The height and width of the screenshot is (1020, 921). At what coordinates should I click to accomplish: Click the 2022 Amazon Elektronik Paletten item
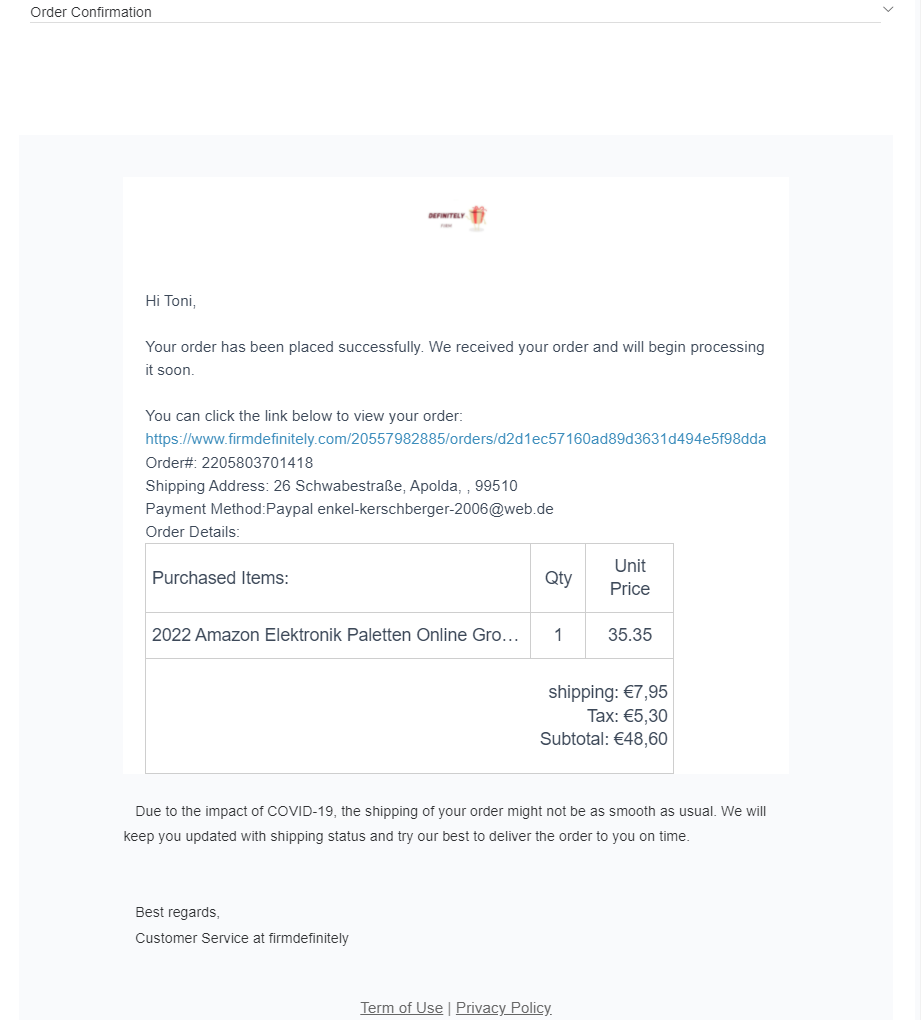336,635
